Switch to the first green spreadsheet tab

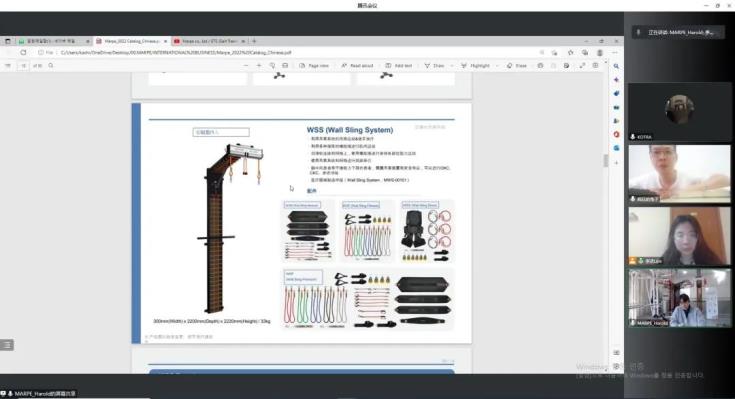53,41
